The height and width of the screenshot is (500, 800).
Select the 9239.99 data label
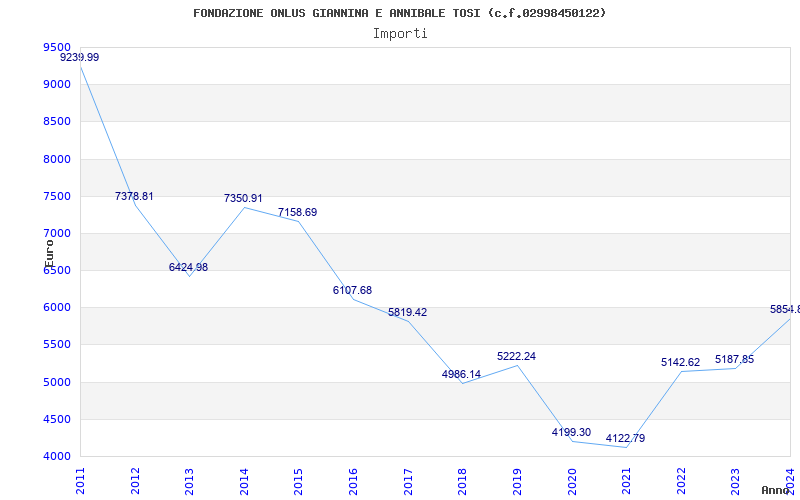(80, 57)
